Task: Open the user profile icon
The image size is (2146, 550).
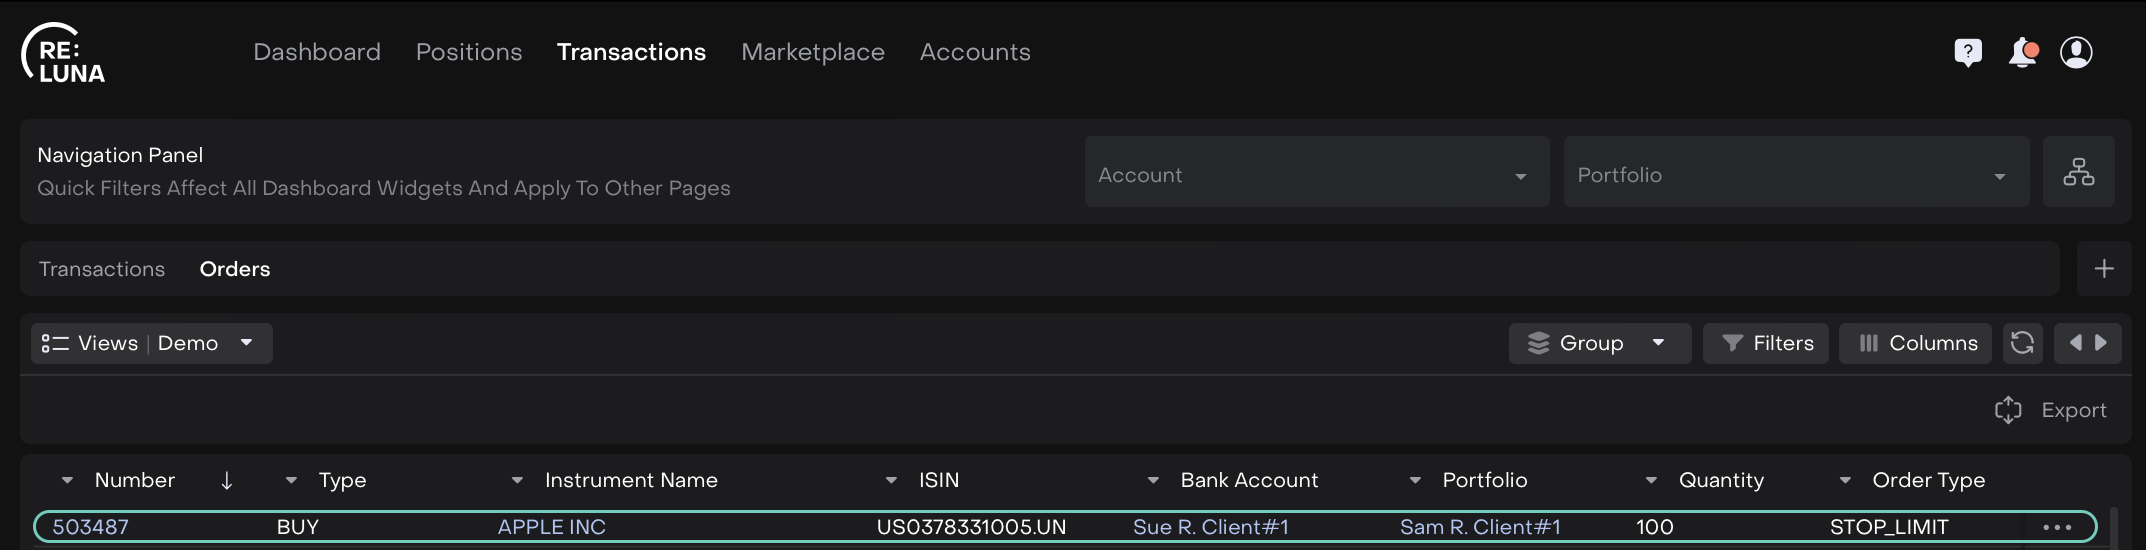Action: pos(2076,52)
